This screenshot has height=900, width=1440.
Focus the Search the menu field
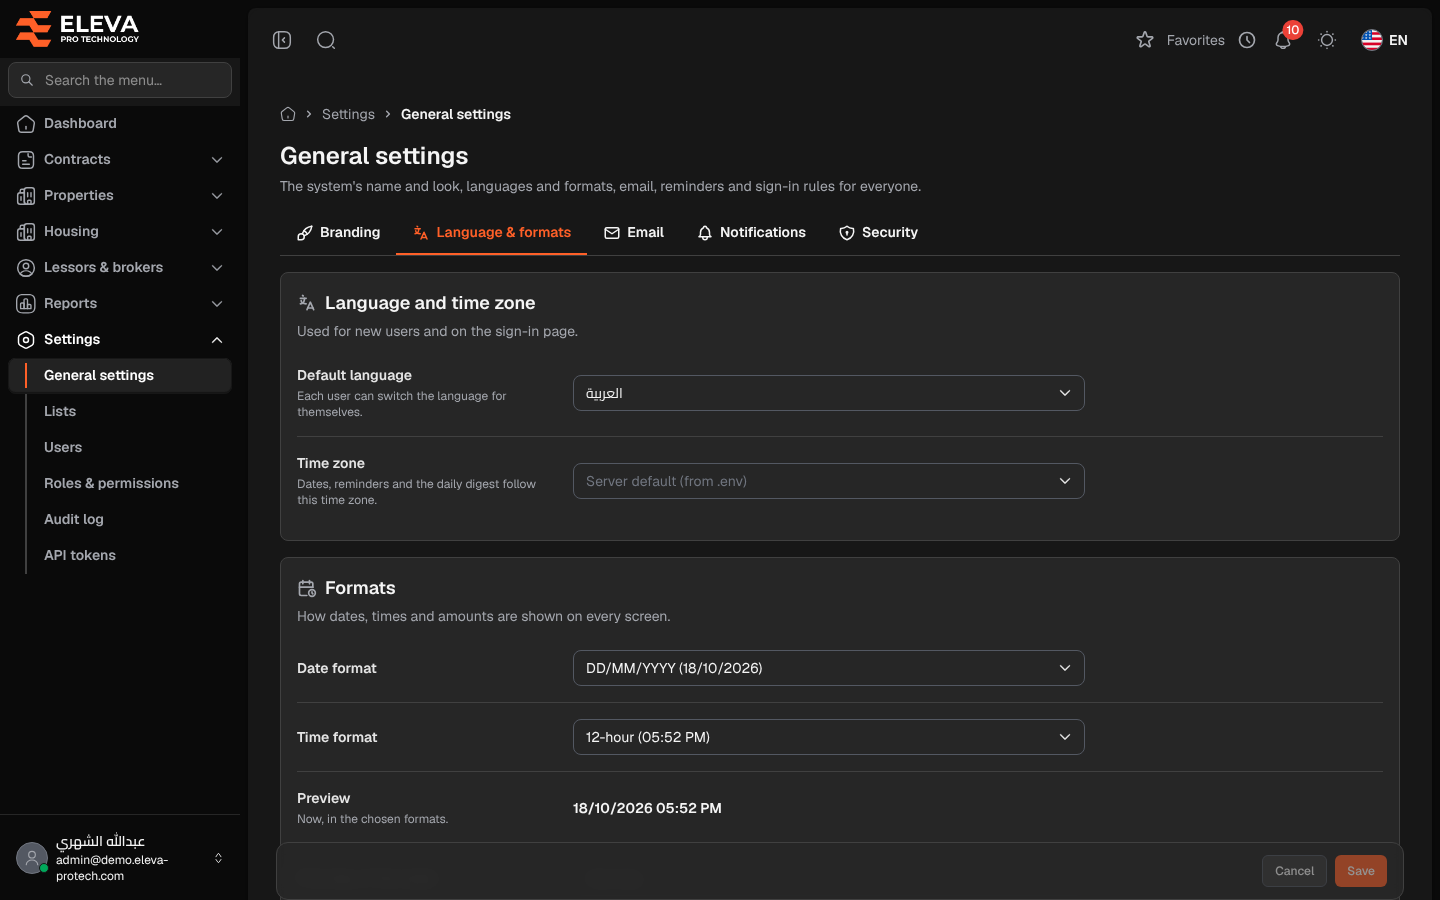(120, 80)
